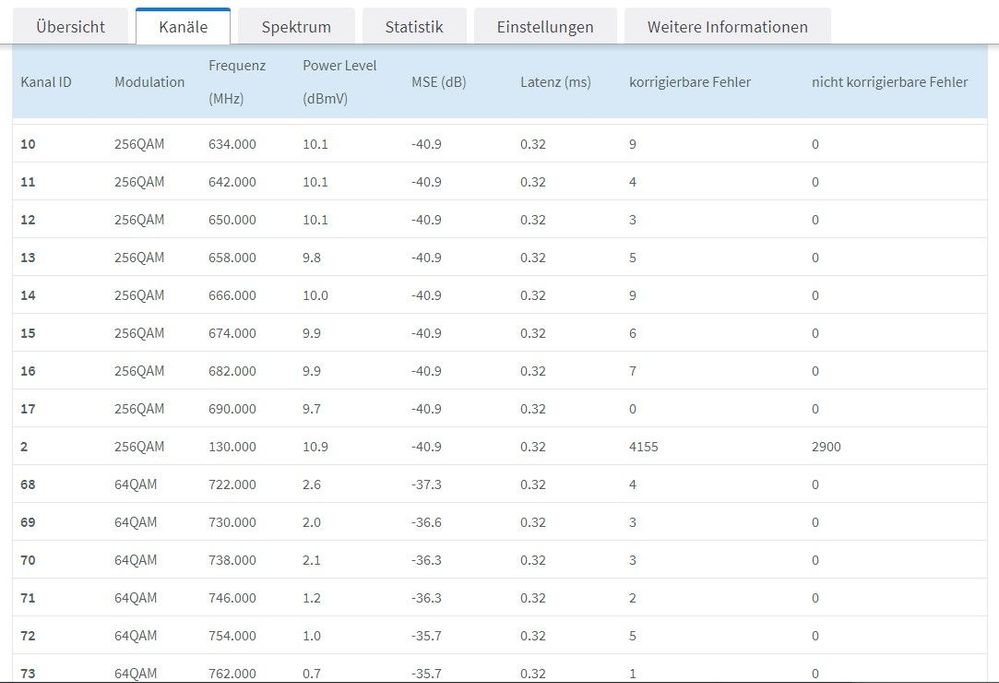The image size is (999, 683).
Task: Click power level 9.8 in channel 13 row
Action: tap(312, 257)
